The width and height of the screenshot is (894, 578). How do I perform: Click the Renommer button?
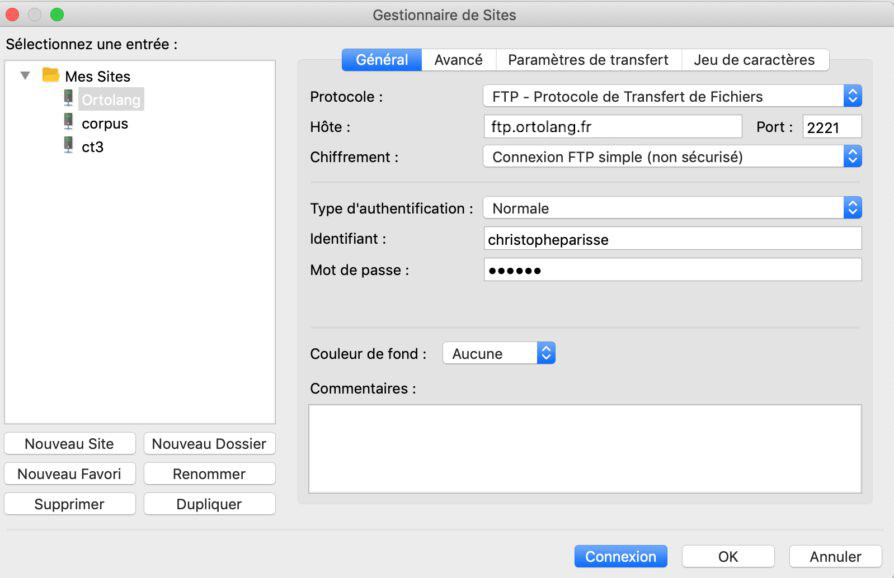[209, 474]
